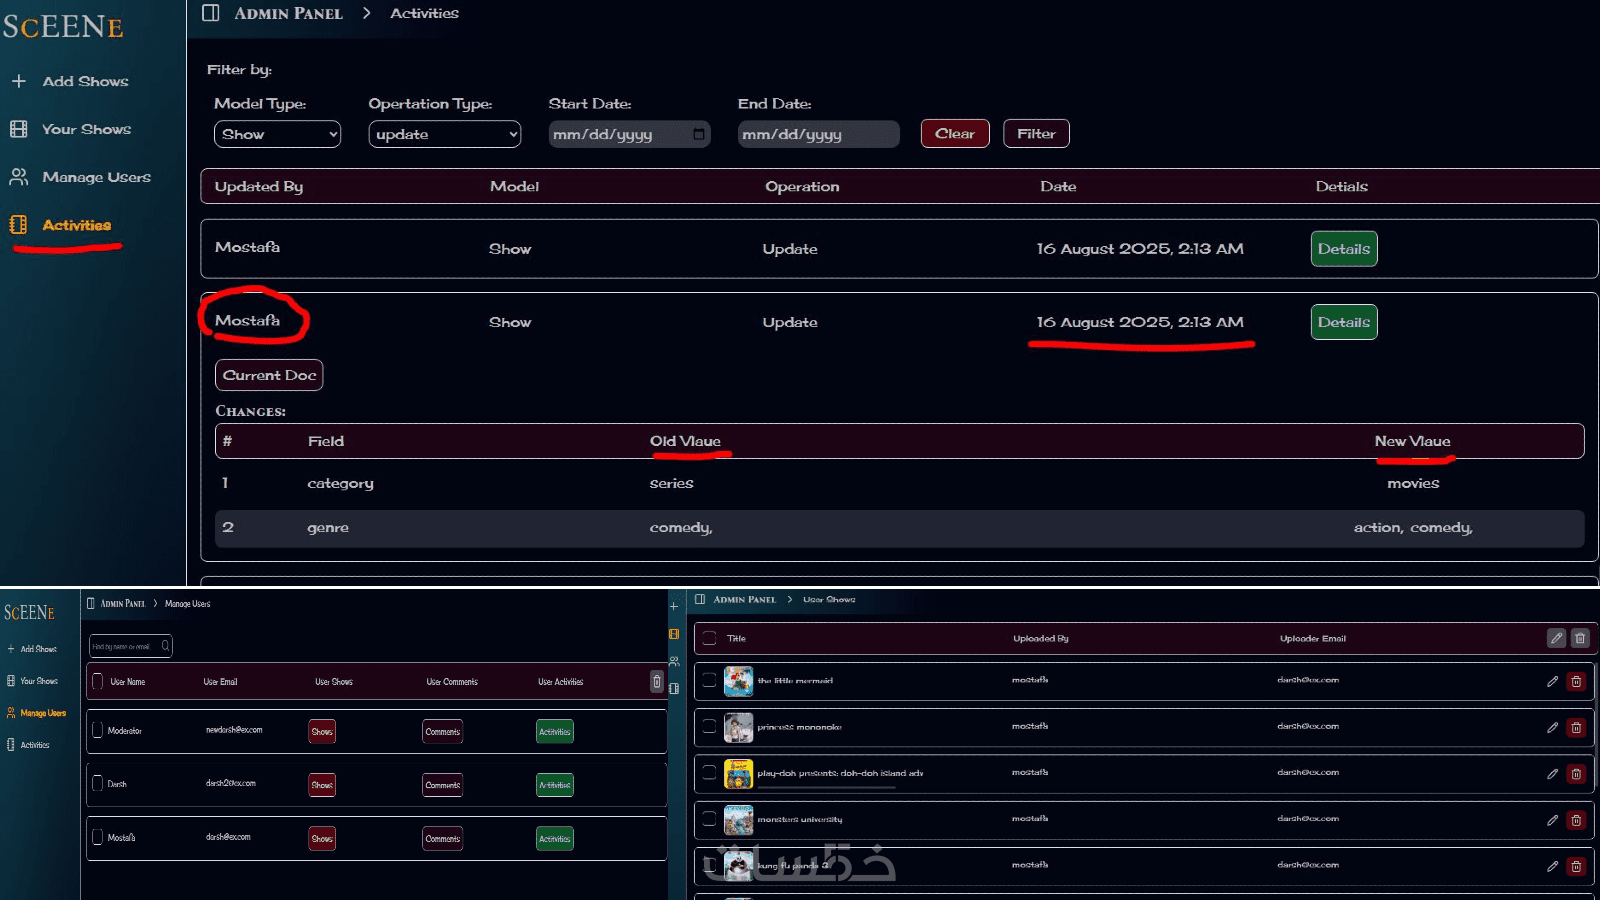Screen dimensions: 1600x900
Task: Click the trash icon in the Manage Users table header
Action: pos(657,681)
